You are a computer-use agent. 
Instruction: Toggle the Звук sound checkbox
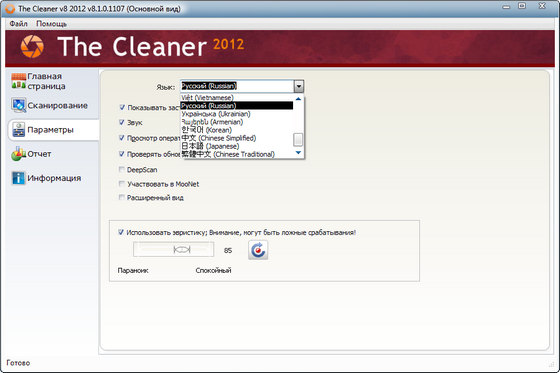click(122, 122)
